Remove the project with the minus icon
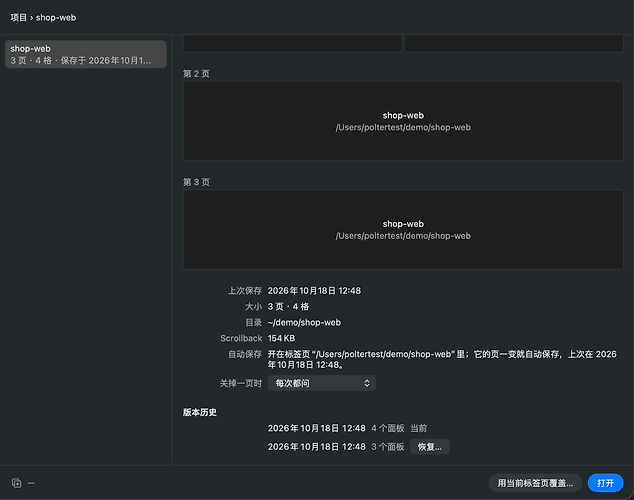 pos(31,483)
